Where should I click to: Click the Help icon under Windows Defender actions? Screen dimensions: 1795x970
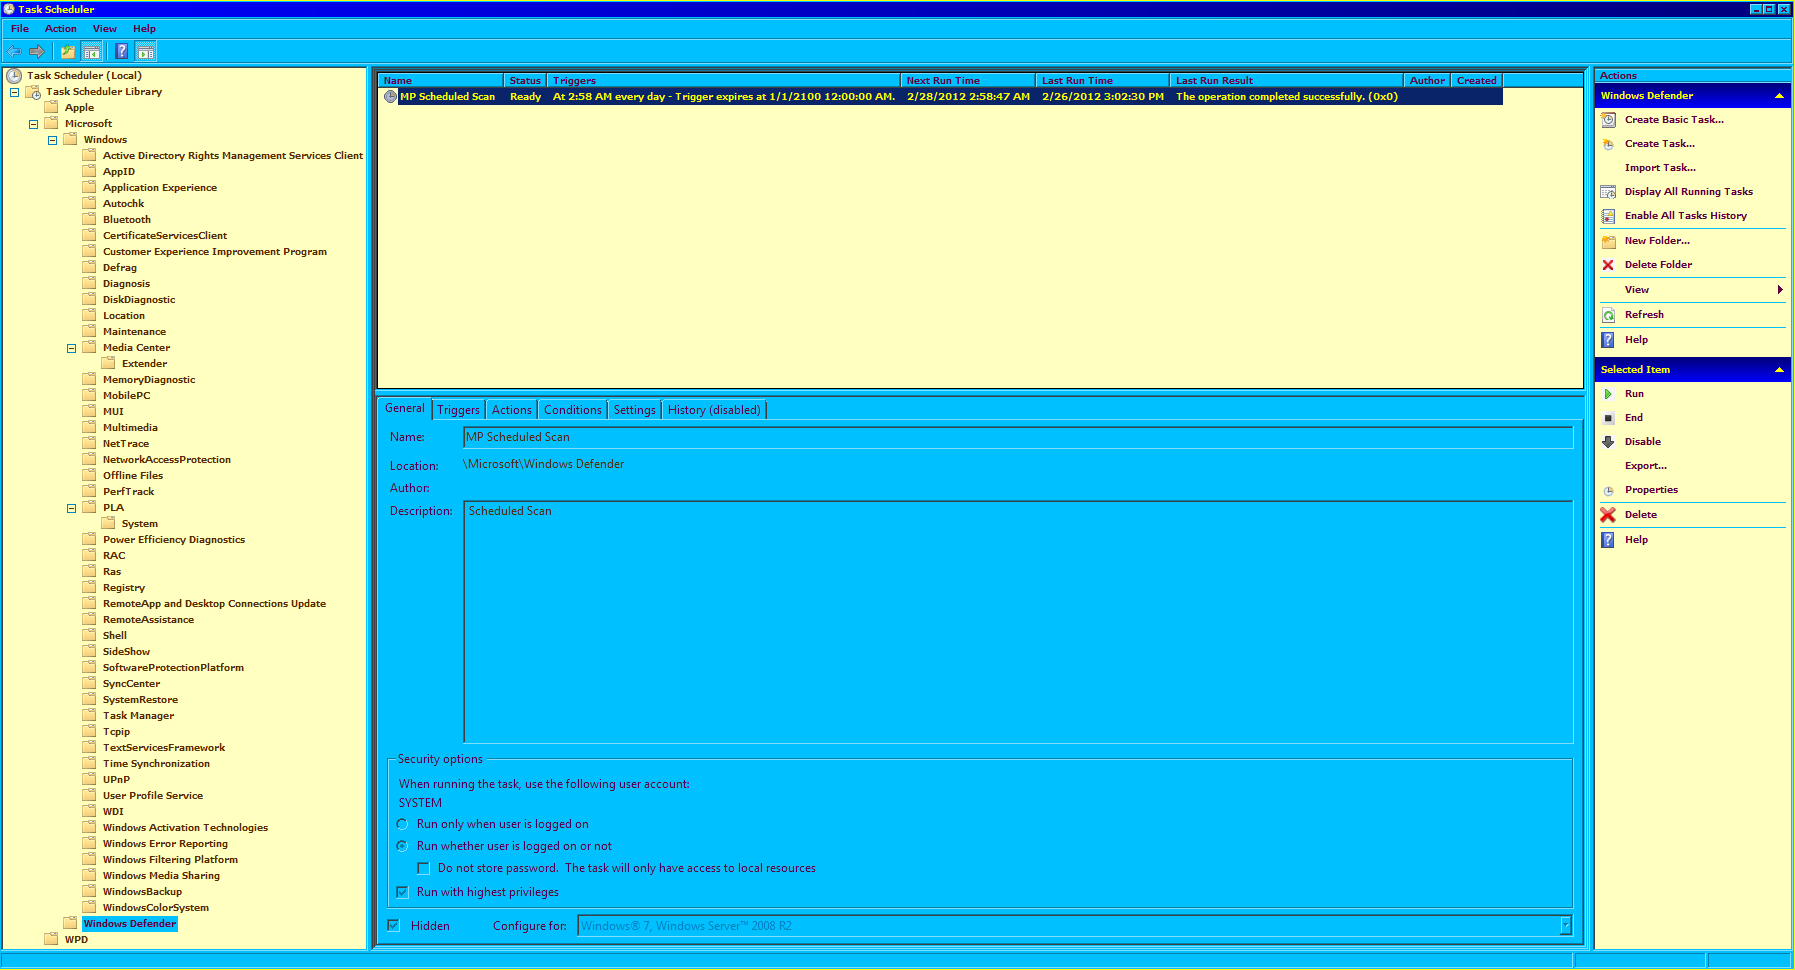pos(1608,340)
